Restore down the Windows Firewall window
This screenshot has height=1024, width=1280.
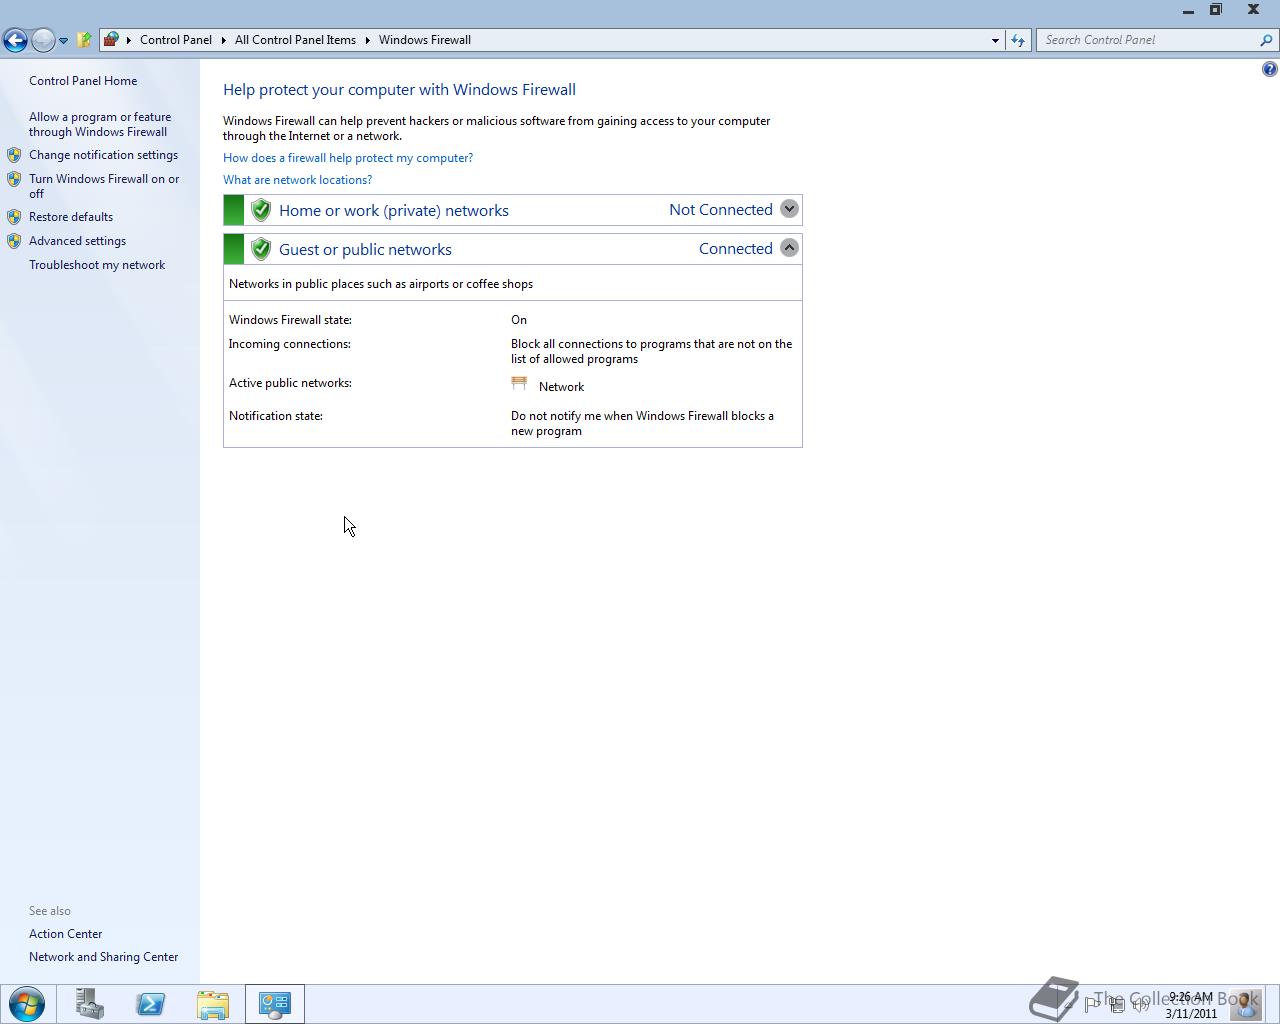point(1216,10)
